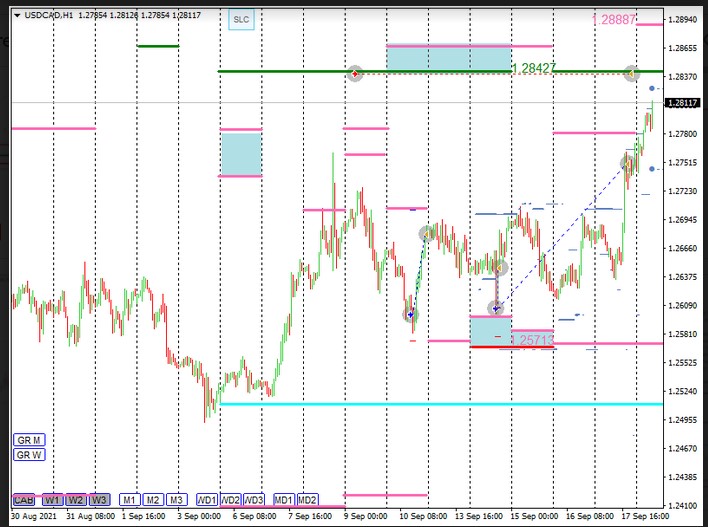The width and height of the screenshot is (708, 527).
Task: Disable the W3 level button
Action: 99,499
